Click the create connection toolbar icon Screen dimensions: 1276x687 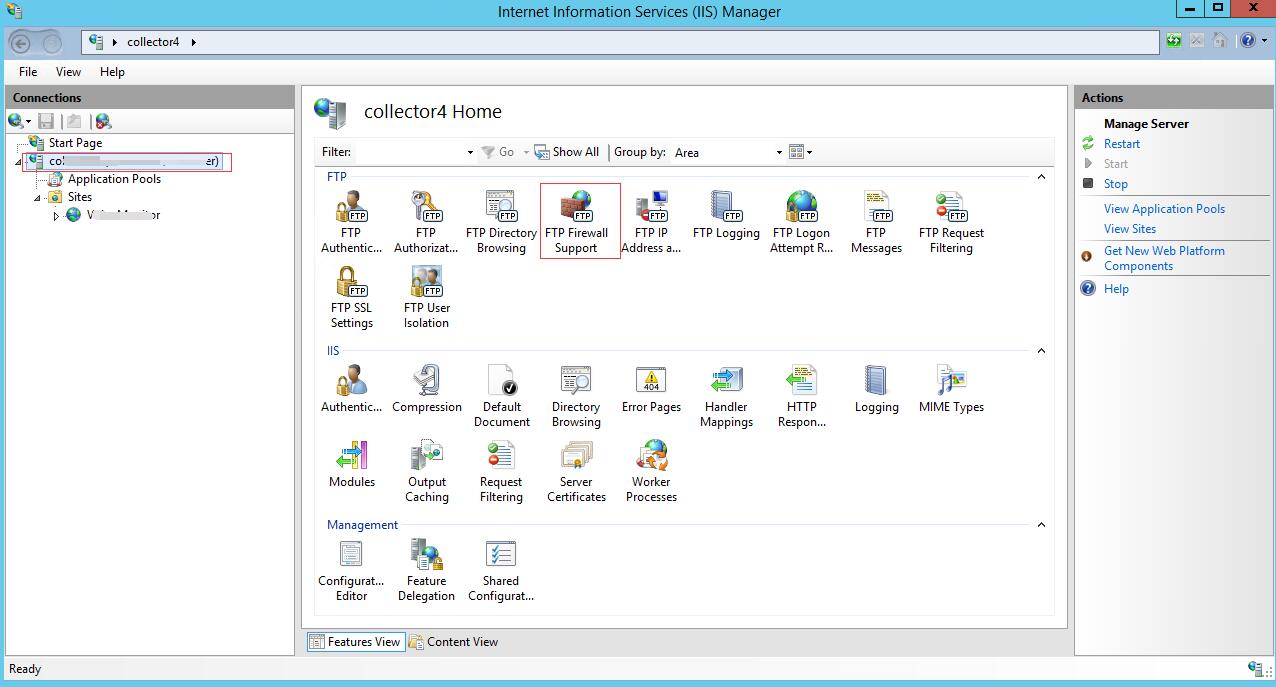(19, 121)
